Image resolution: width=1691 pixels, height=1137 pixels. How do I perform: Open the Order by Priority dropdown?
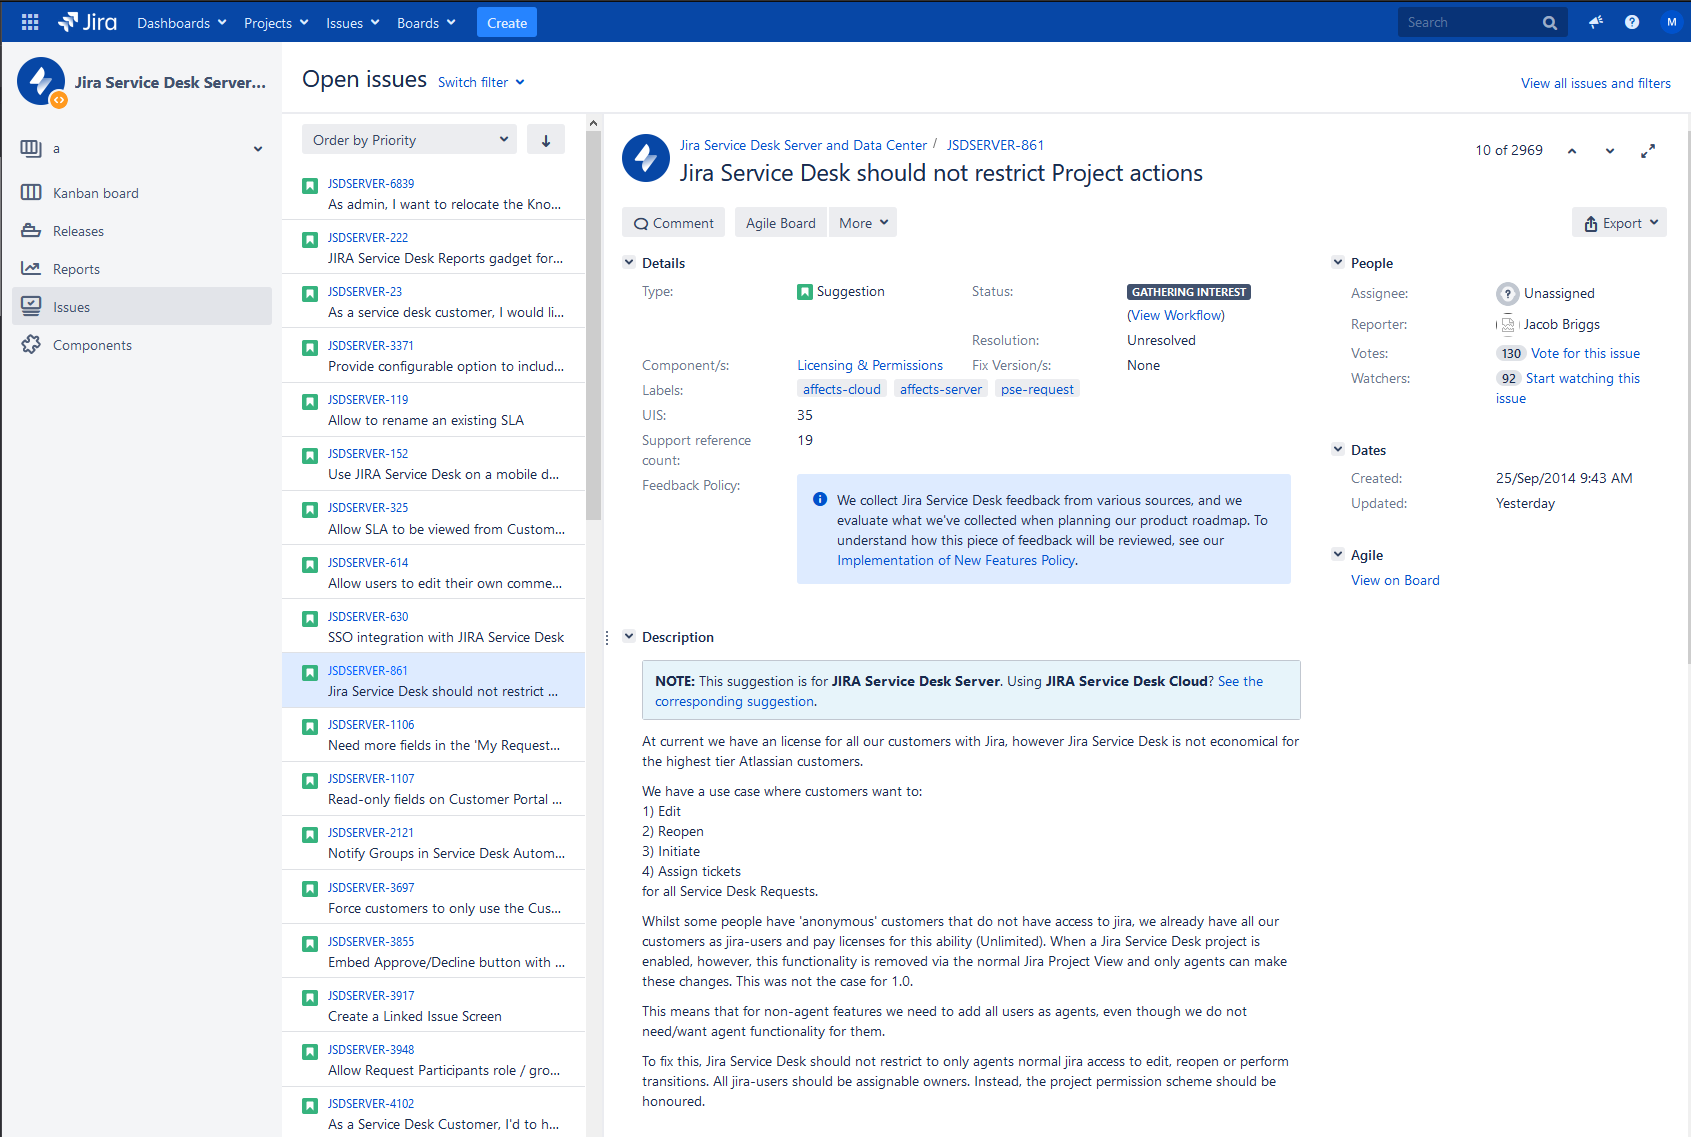tap(409, 140)
